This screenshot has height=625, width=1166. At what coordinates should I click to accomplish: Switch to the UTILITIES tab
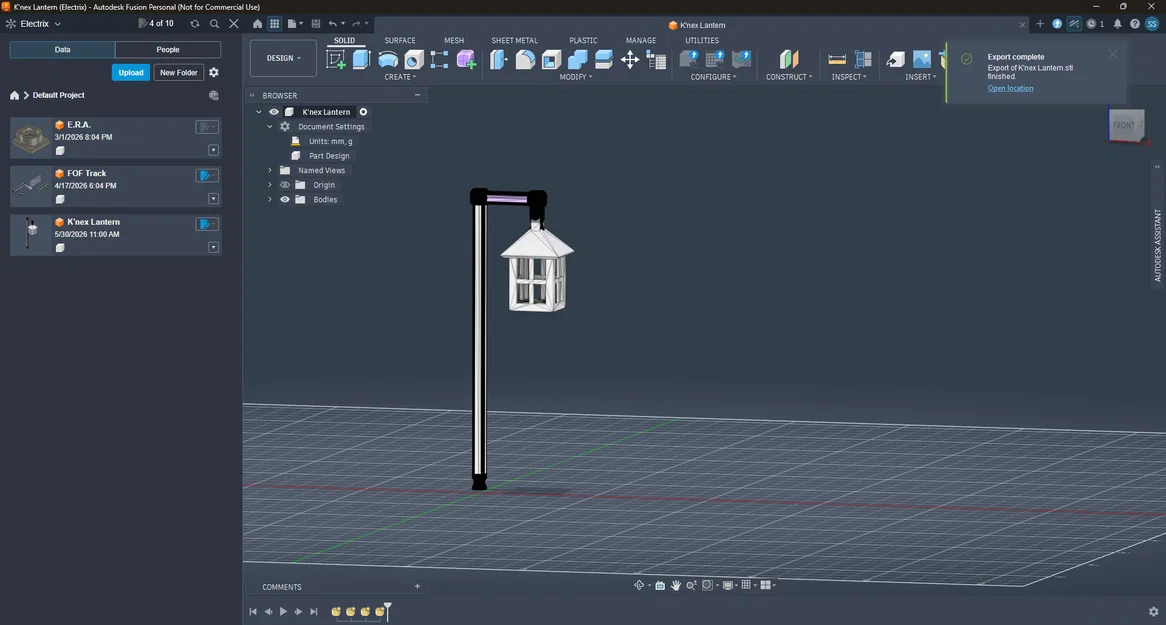(x=702, y=40)
